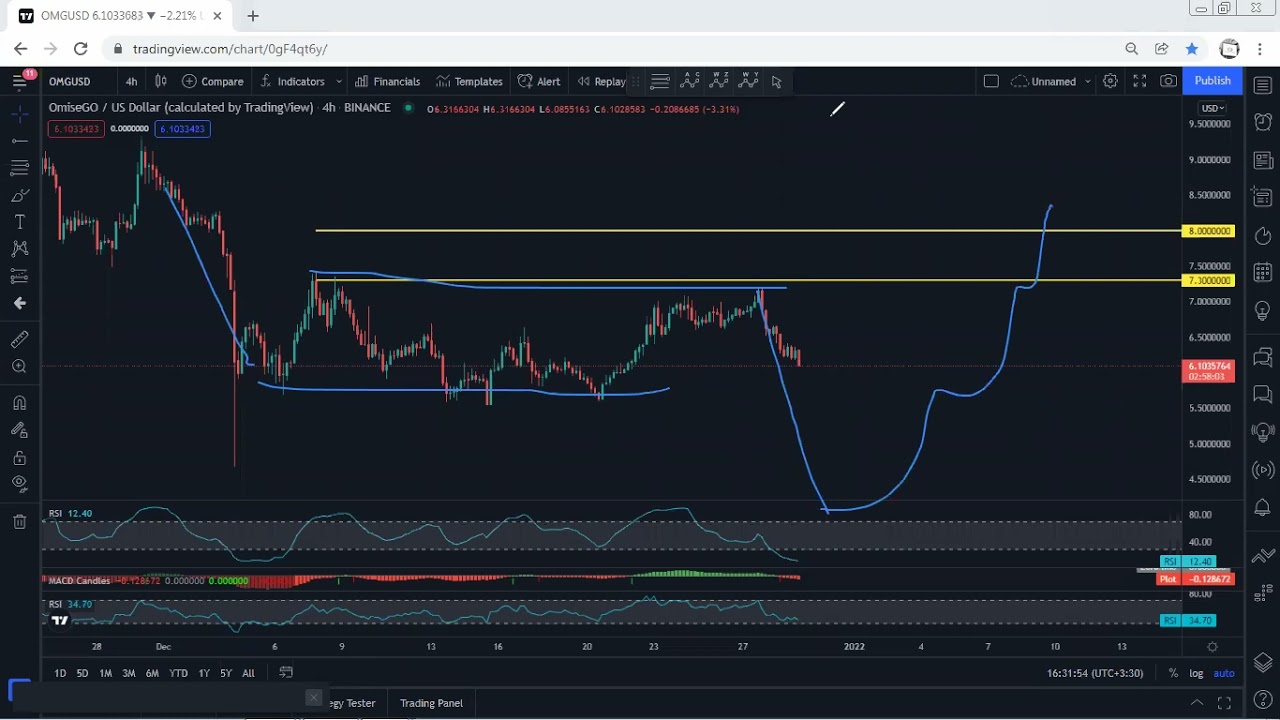
Task: Open the Fibonacci/pitchfork tools group
Action: 19,168
